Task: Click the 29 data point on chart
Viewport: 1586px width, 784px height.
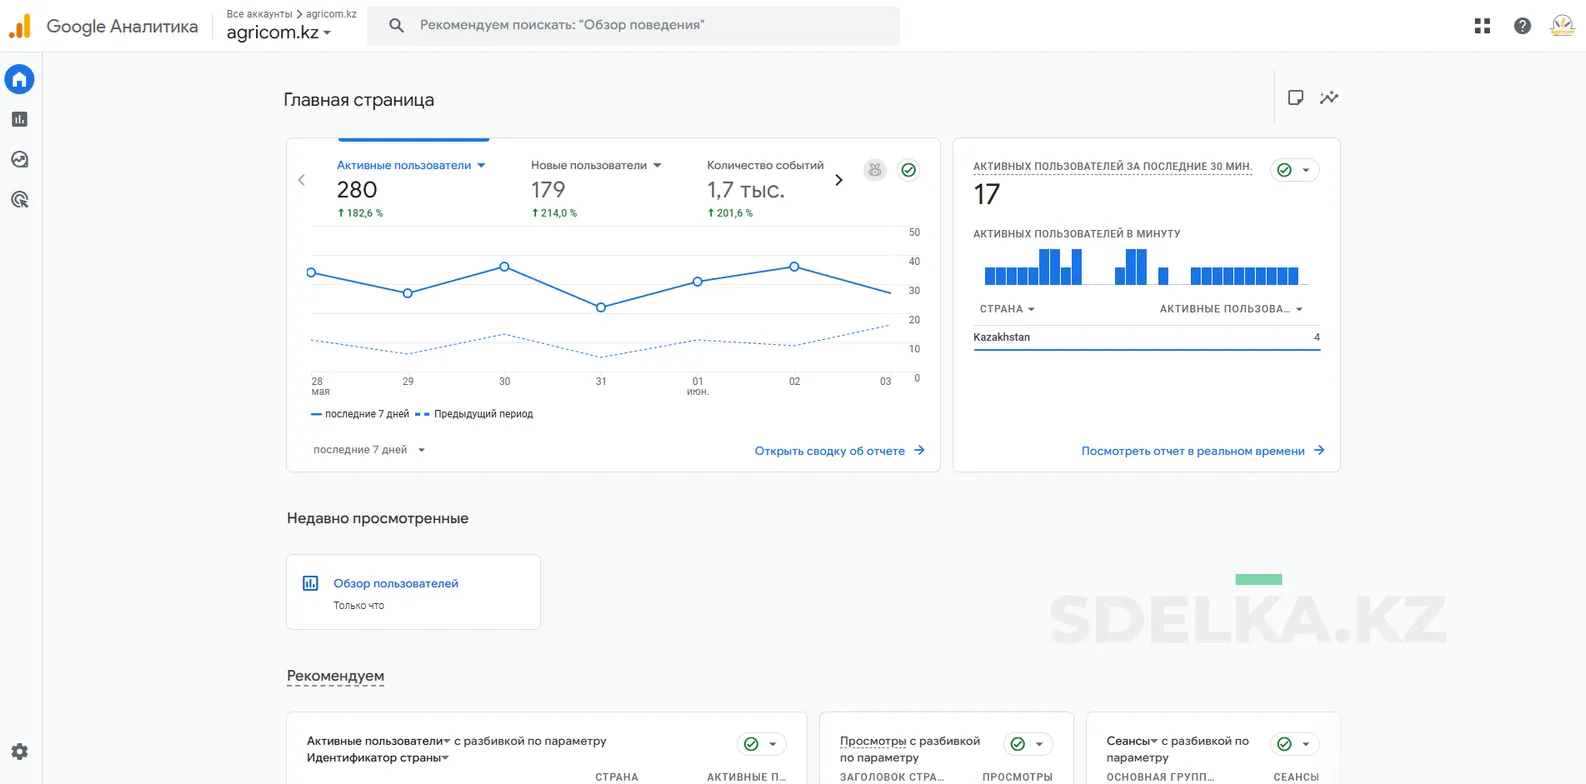Action: pos(407,293)
